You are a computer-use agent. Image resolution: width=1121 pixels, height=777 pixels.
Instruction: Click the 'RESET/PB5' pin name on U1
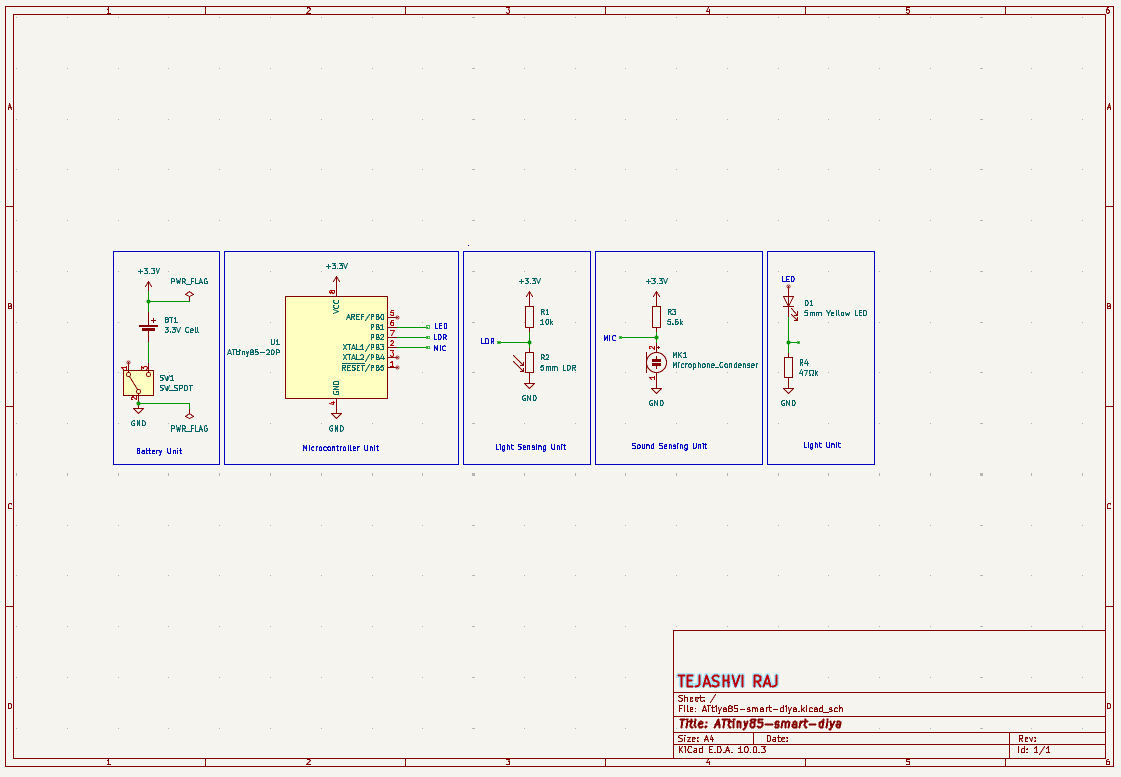(x=362, y=368)
